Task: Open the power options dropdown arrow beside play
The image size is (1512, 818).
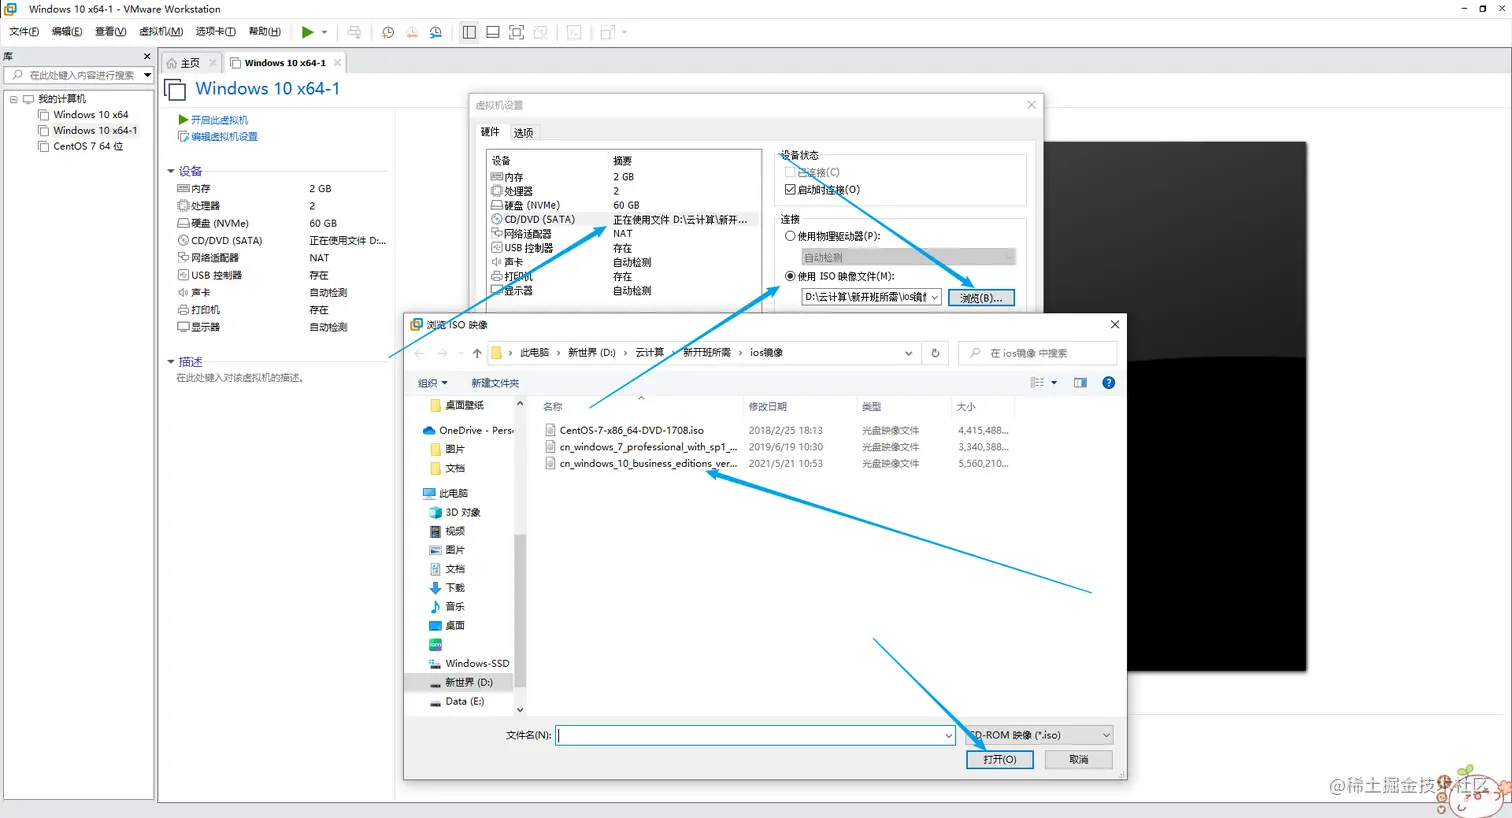Action: (x=324, y=32)
